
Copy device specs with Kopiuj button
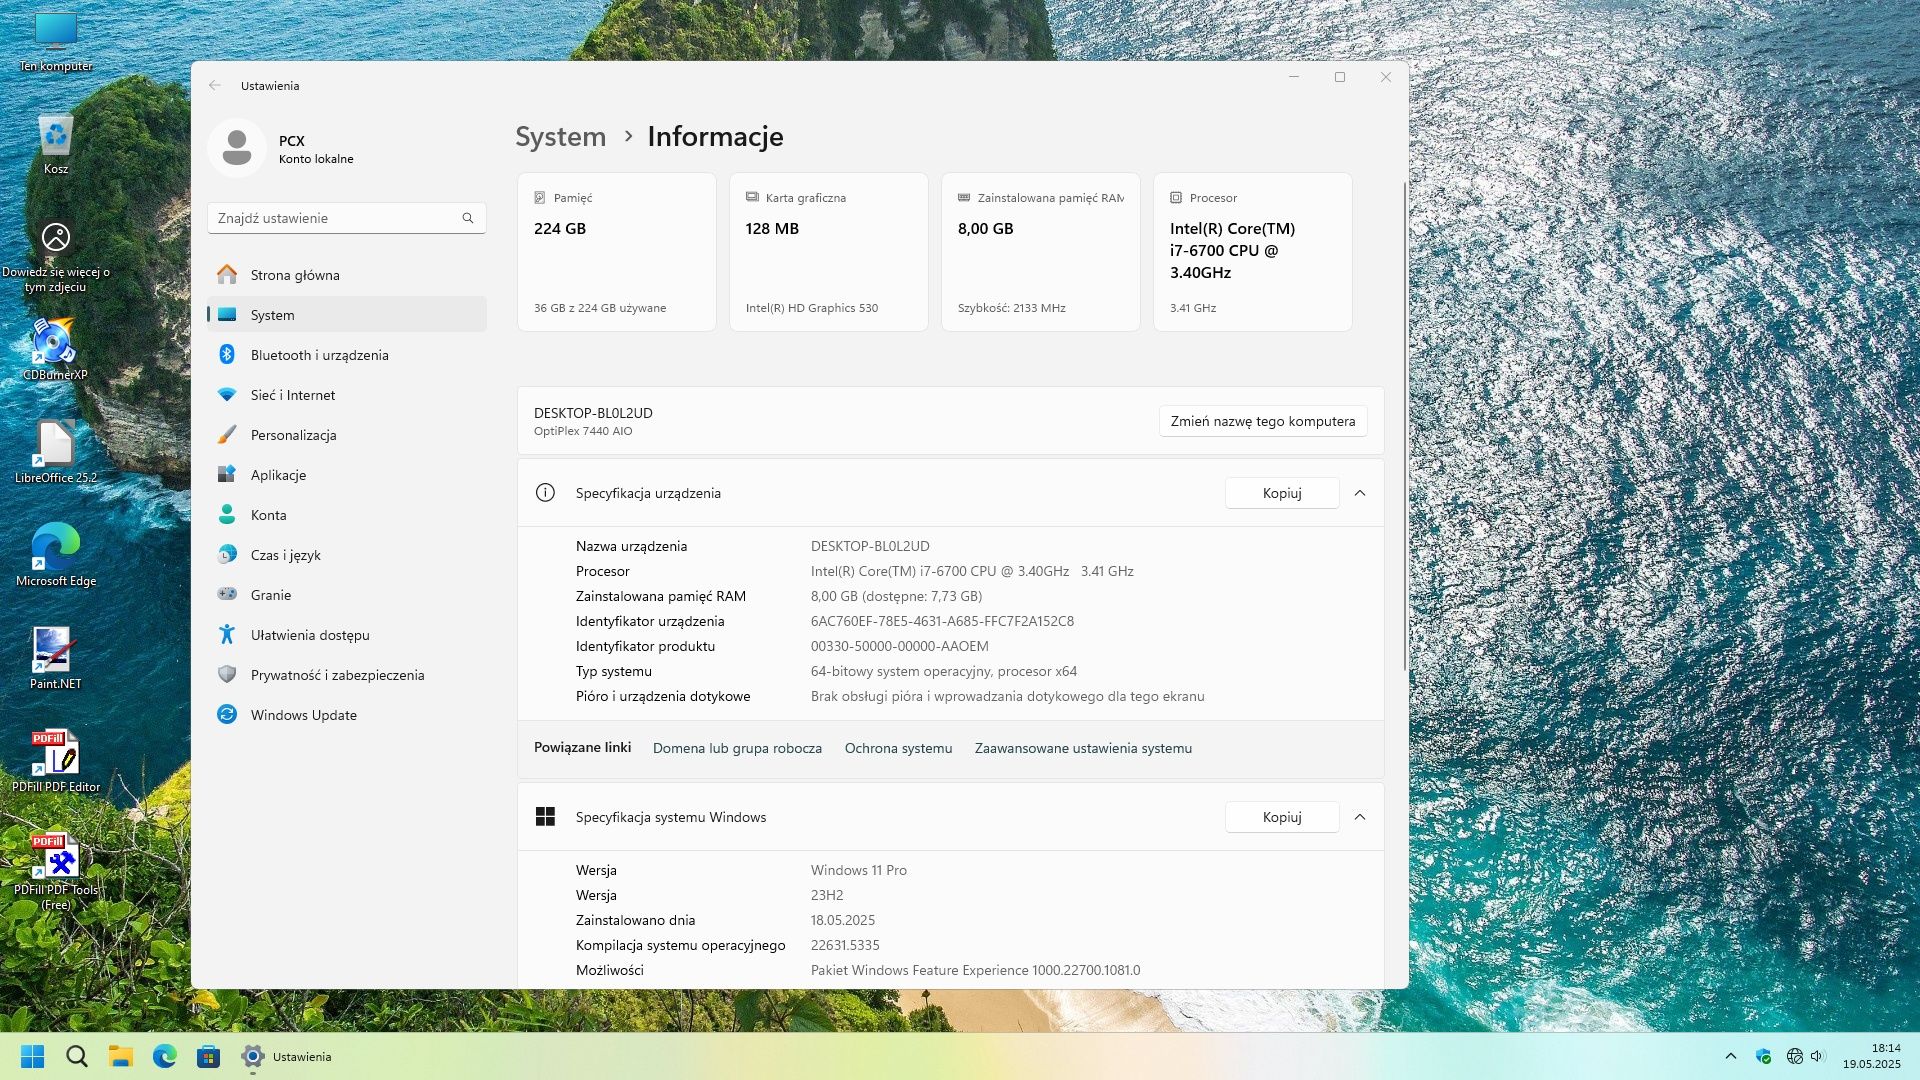1282,493
